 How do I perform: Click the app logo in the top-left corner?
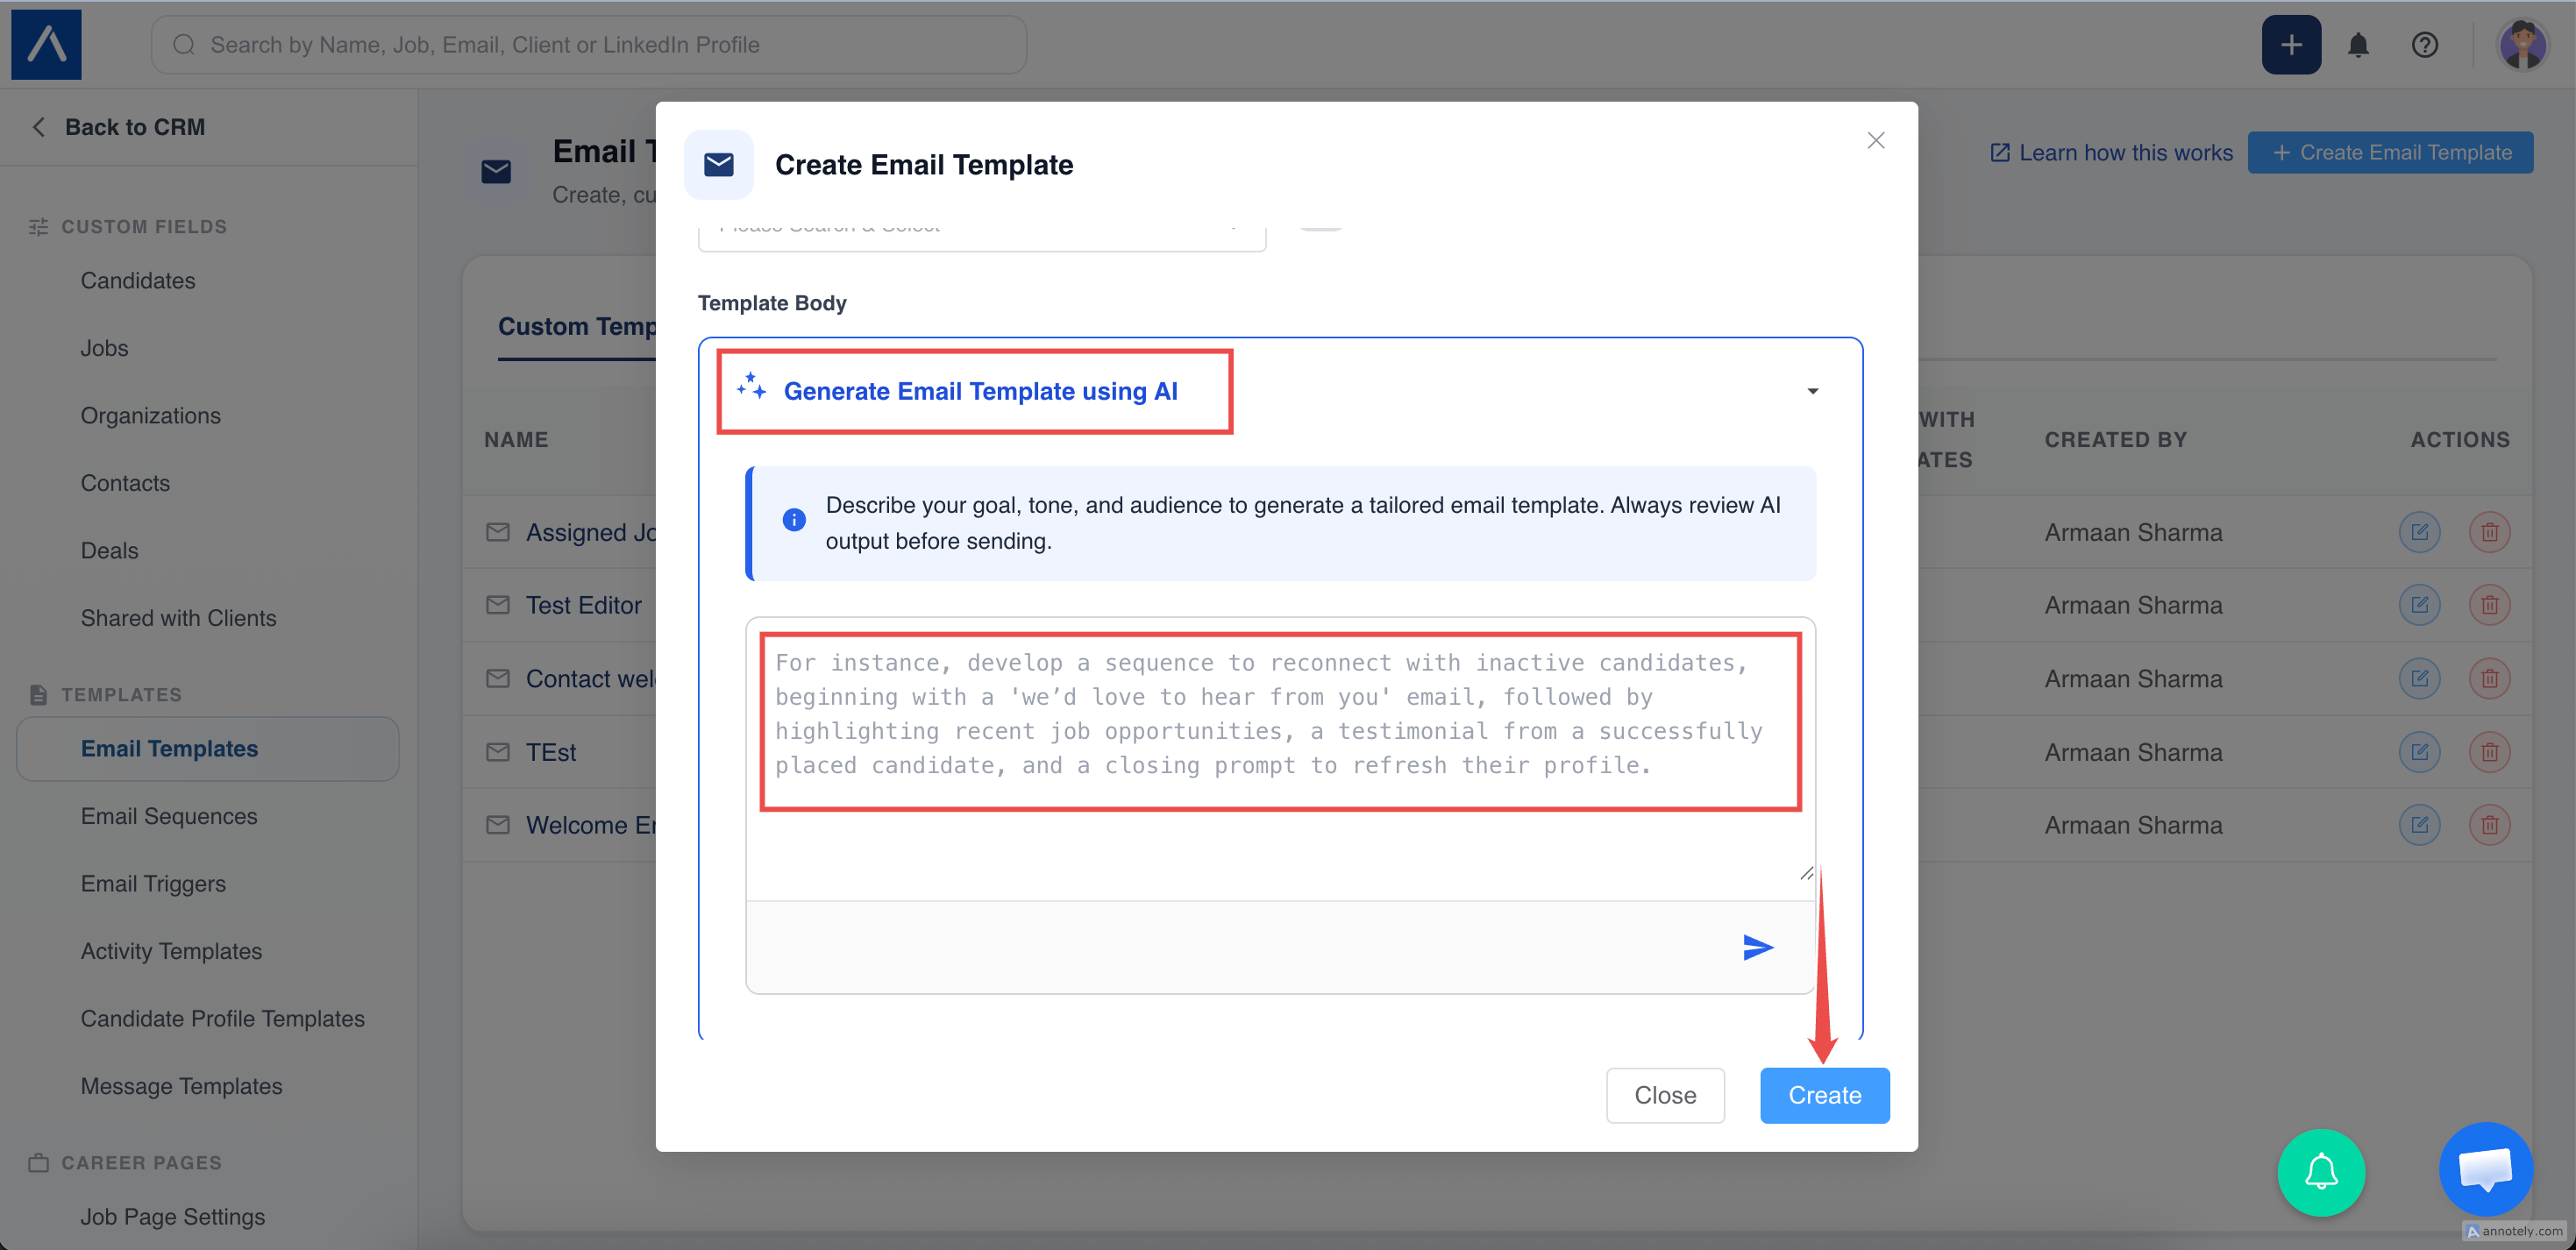(46, 45)
